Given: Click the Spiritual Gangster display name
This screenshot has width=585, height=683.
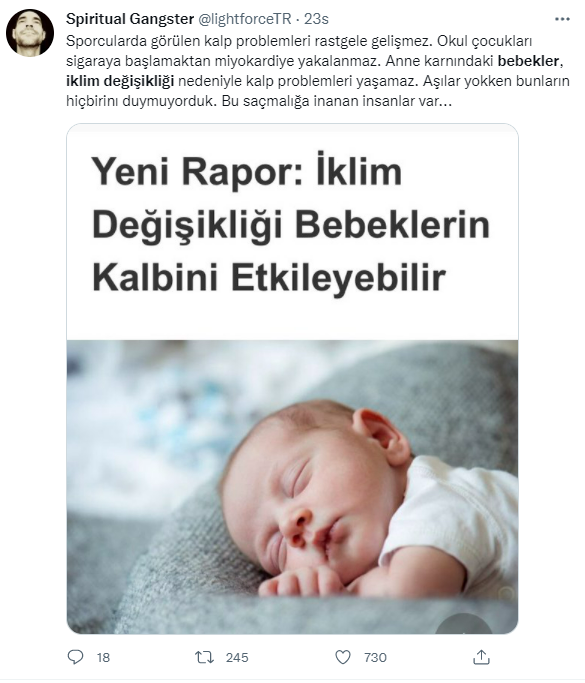Looking at the screenshot, I should pyautogui.click(x=130, y=19).
